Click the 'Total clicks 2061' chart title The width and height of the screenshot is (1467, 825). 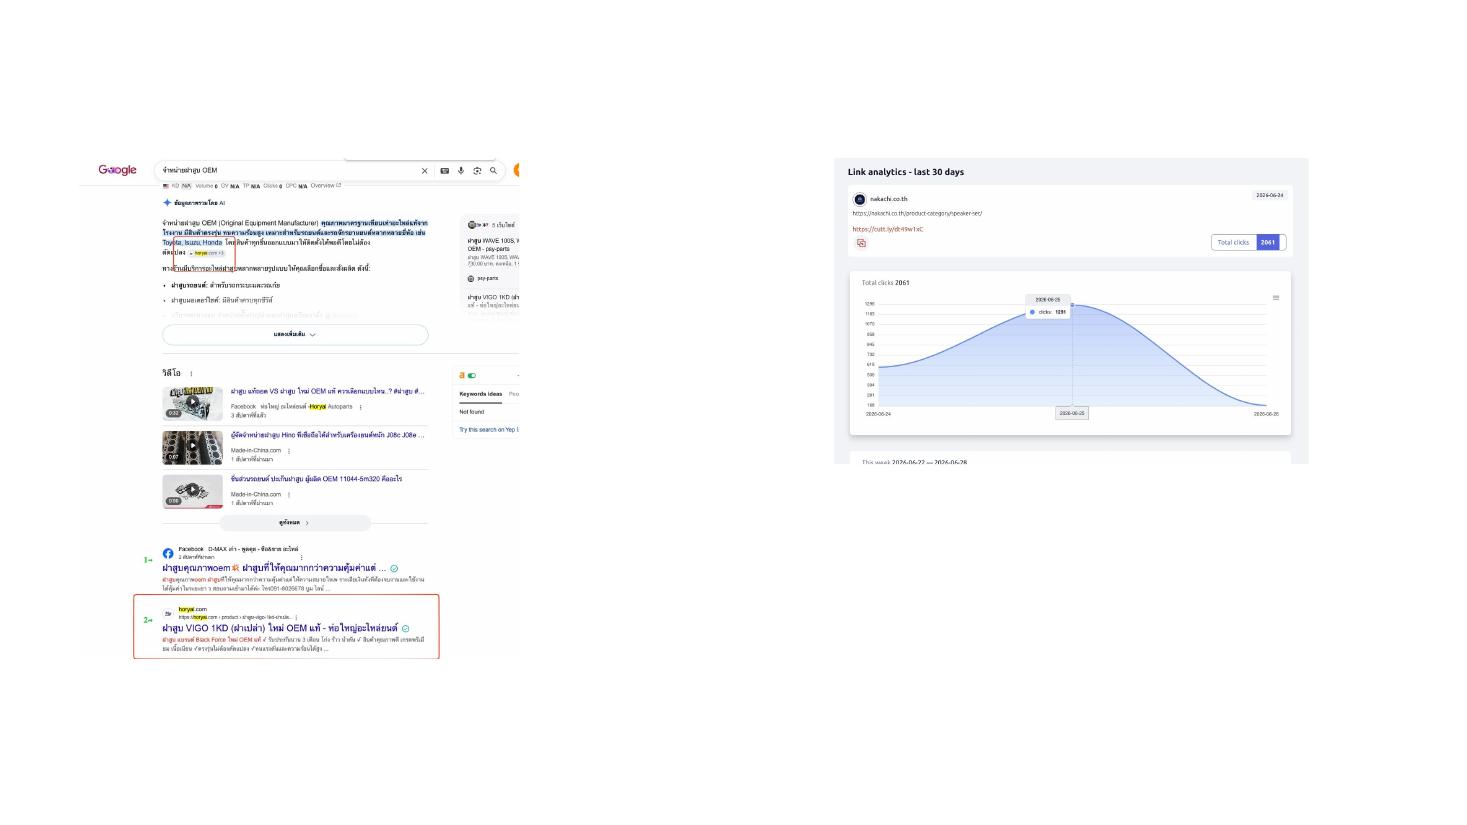[x=886, y=283]
